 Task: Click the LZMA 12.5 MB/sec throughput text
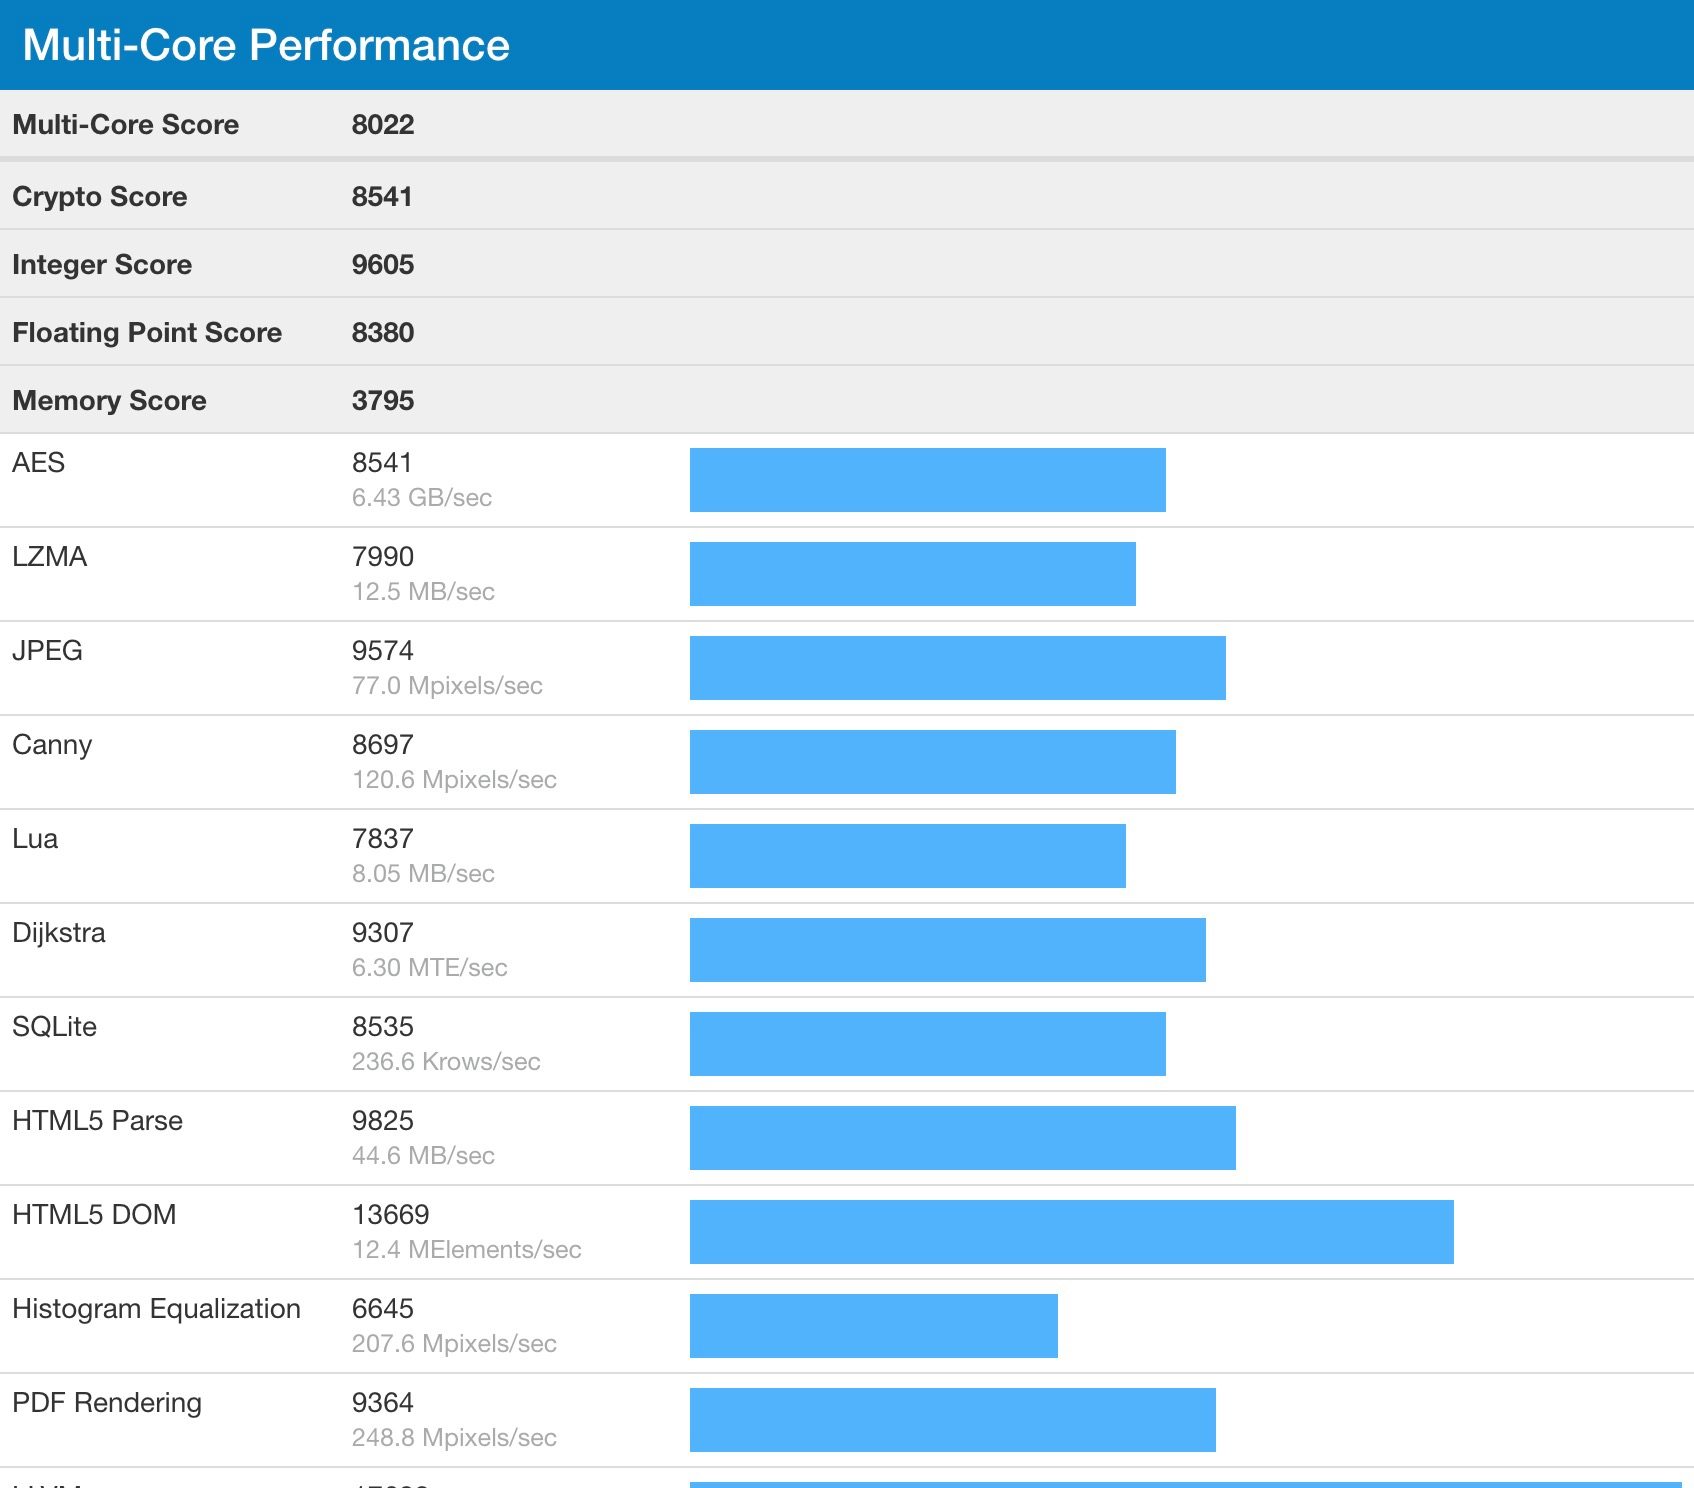pyautogui.click(x=423, y=592)
